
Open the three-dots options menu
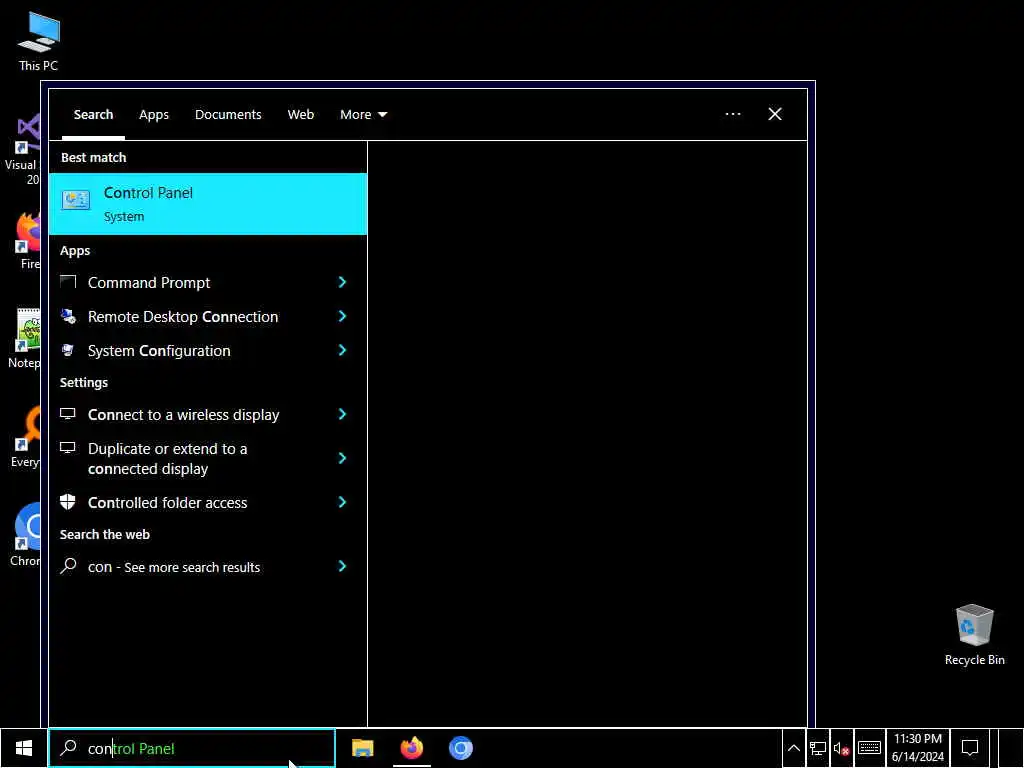point(733,114)
